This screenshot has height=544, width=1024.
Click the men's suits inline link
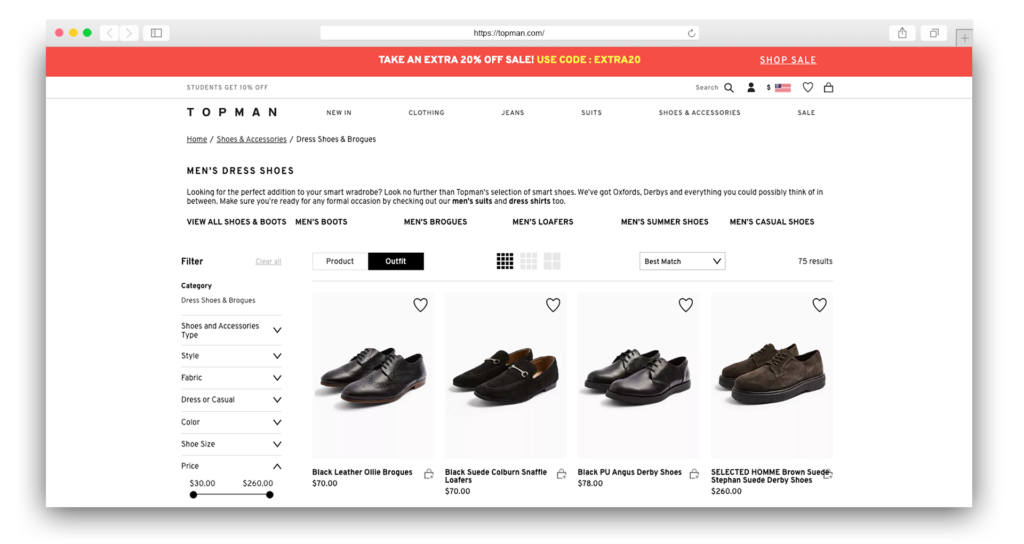pos(473,201)
